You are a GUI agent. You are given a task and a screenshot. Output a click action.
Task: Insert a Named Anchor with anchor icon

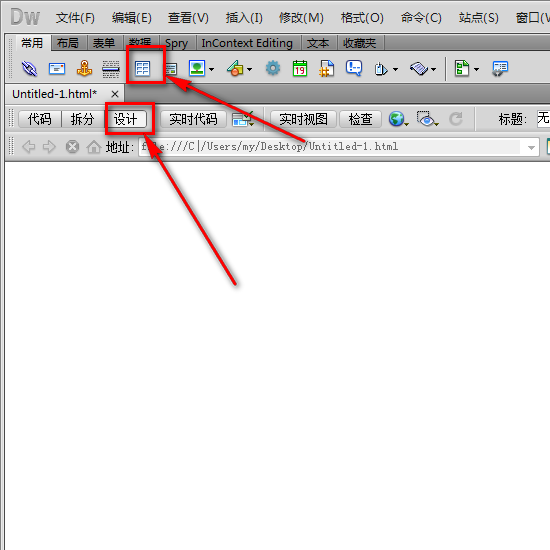(84, 68)
